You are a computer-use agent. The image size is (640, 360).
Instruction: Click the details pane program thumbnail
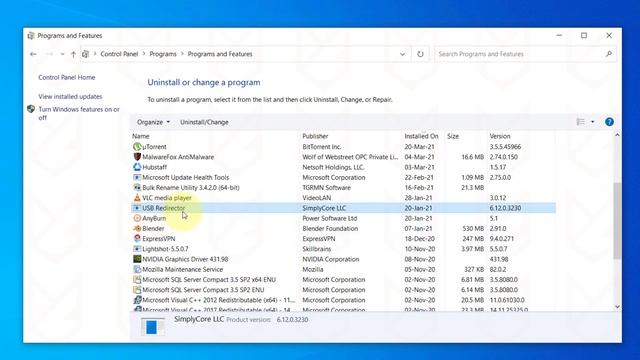click(152, 326)
